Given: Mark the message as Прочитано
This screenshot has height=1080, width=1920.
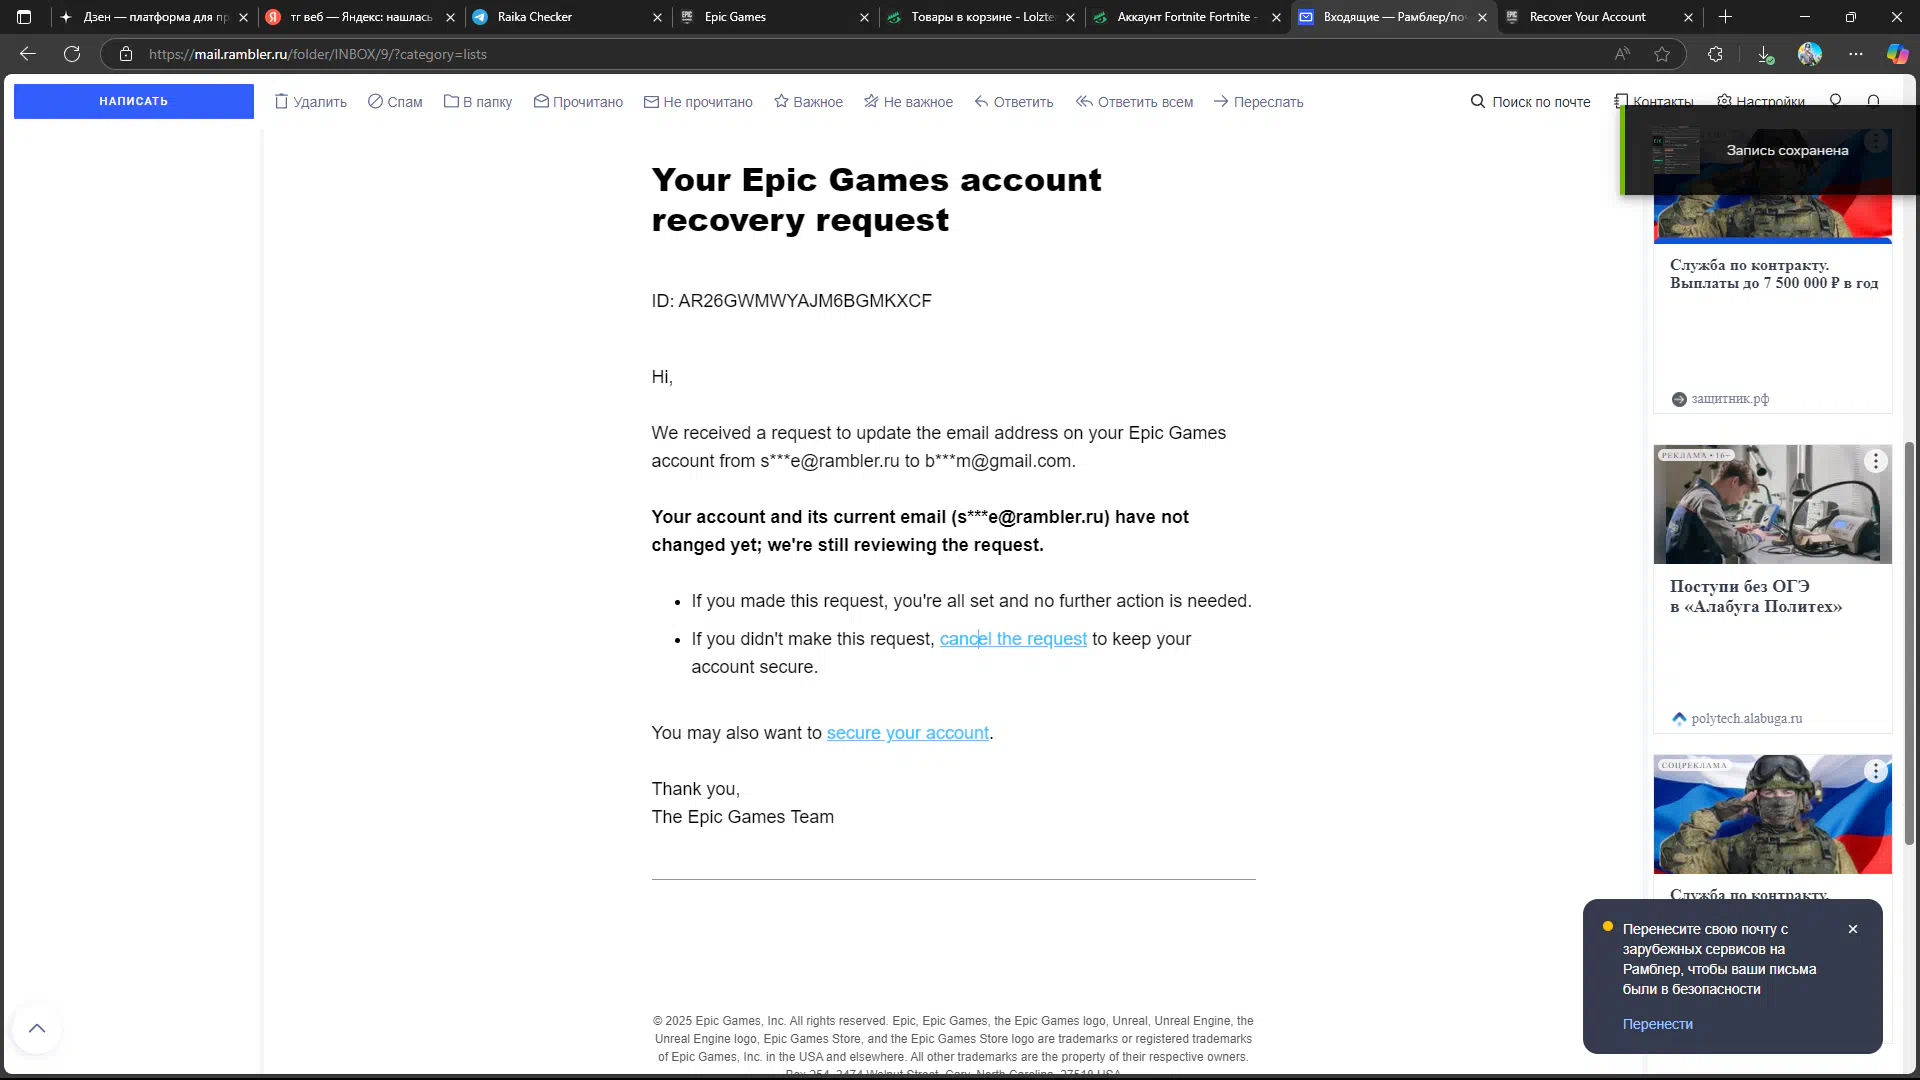Looking at the screenshot, I should tap(578, 102).
